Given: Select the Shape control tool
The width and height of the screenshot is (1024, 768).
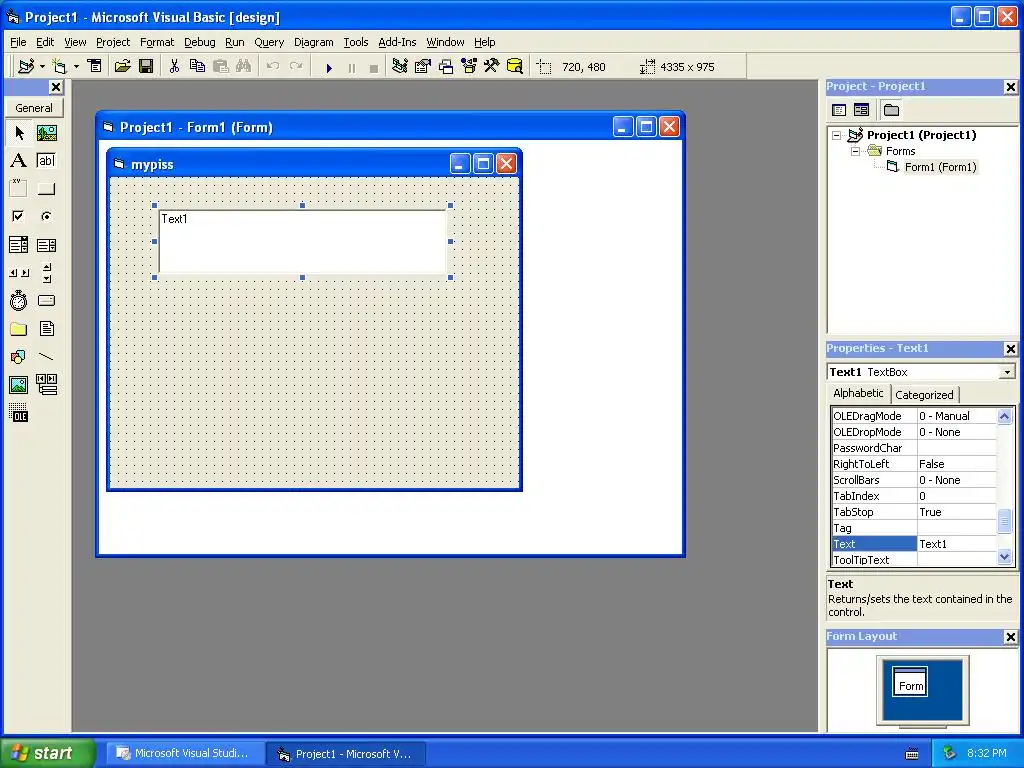Looking at the screenshot, I should (19, 357).
